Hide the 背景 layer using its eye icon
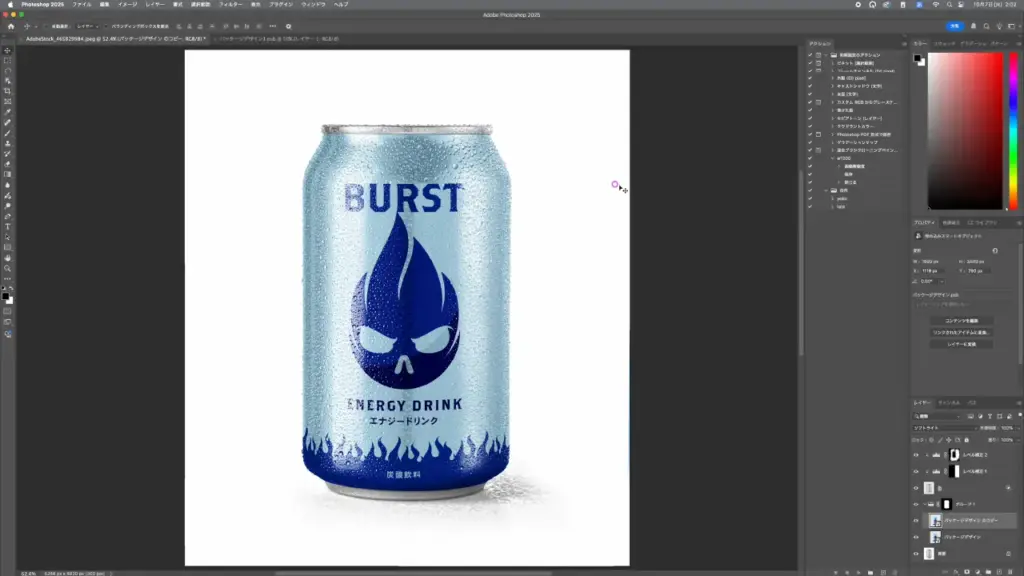Image resolution: width=1024 pixels, height=576 pixels. pyautogui.click(x=916, y=553)
